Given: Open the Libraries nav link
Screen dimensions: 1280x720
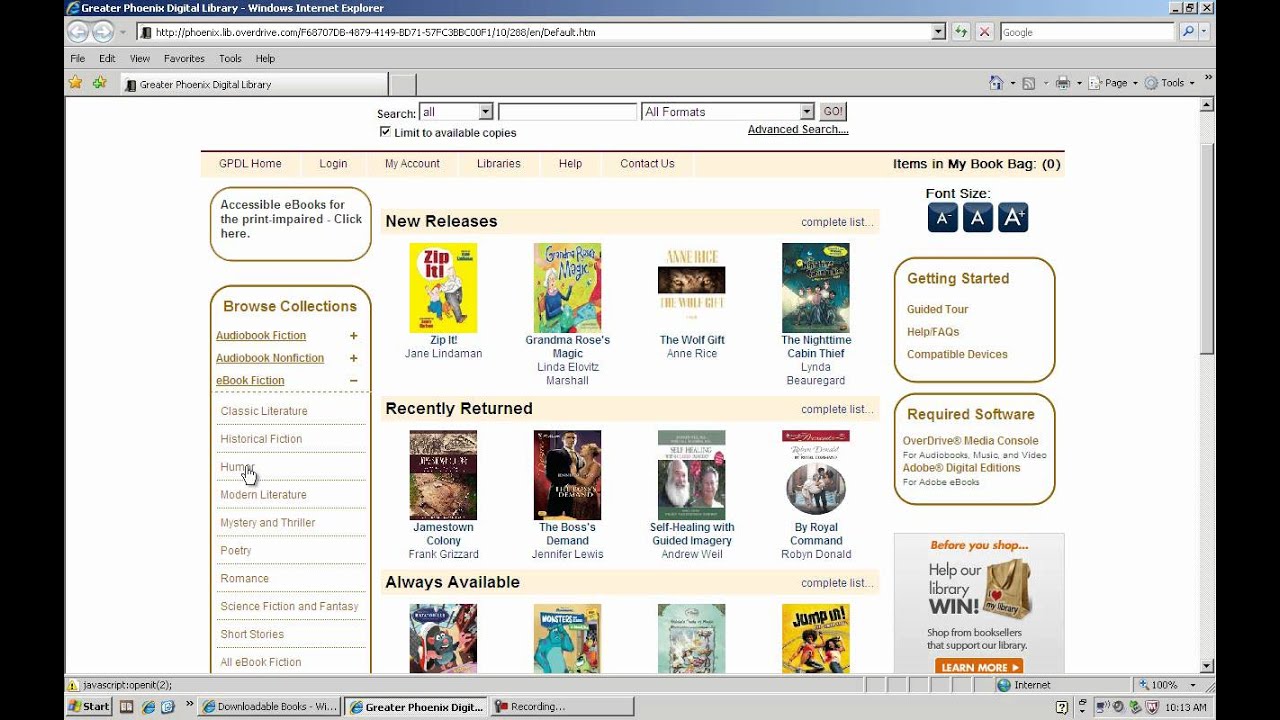Looking at the screenshot, I should click(x=498, y=164).
